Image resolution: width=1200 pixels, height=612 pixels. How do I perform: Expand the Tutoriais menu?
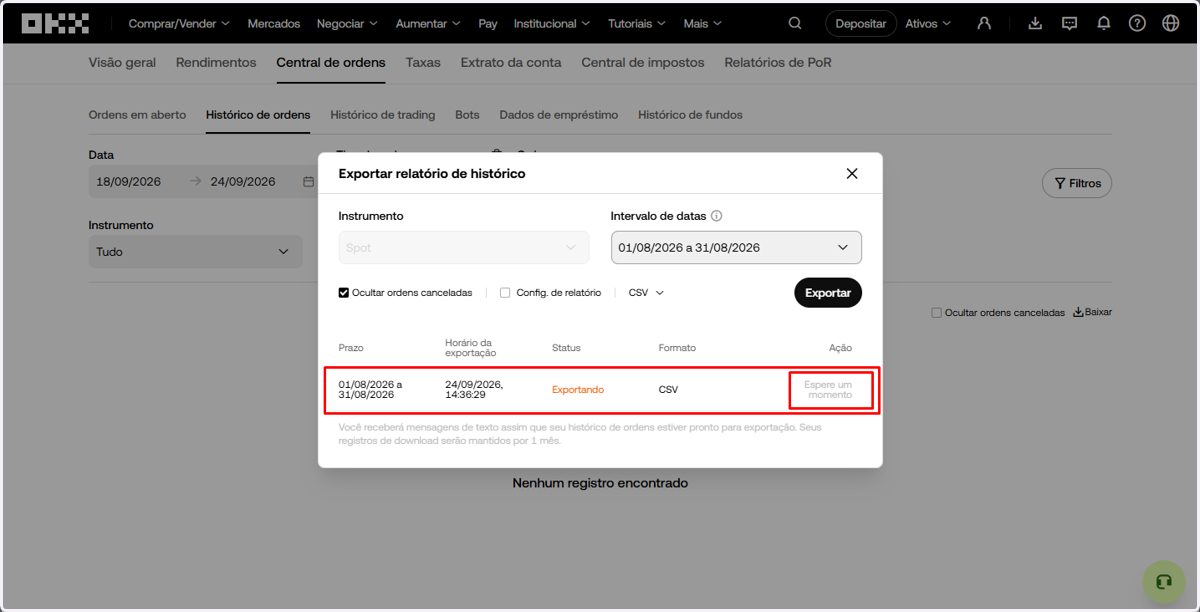pos(636,23)
